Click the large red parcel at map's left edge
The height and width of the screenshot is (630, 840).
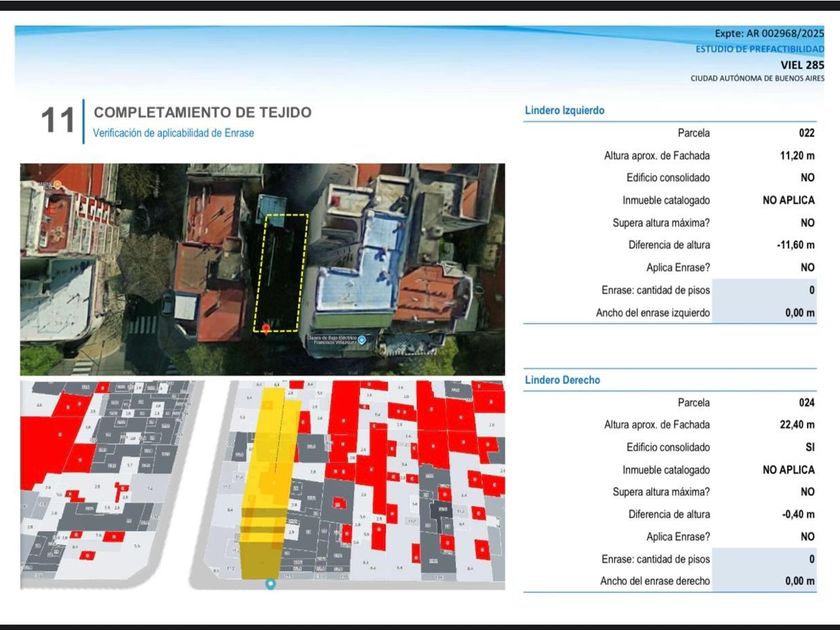coord(42,440)
